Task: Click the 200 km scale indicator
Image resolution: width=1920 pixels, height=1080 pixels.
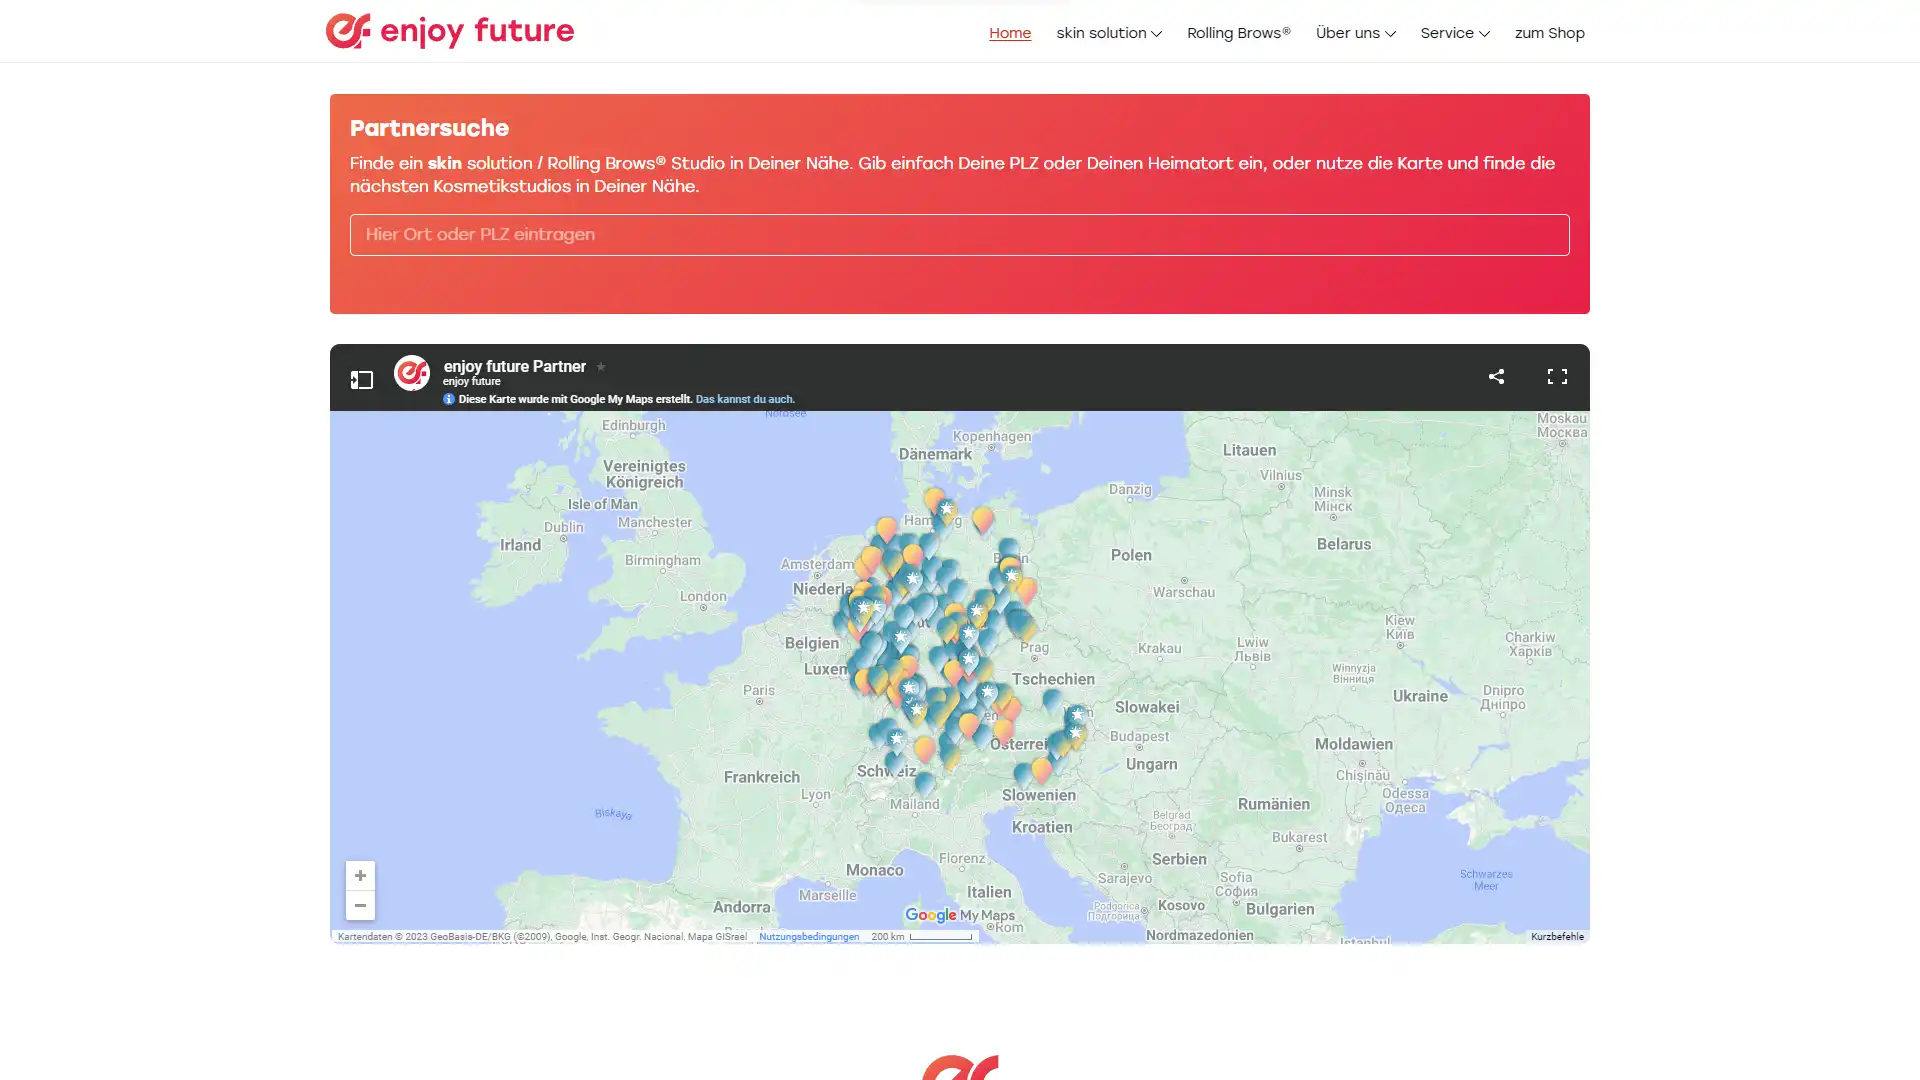Action: tap(921, 937)
